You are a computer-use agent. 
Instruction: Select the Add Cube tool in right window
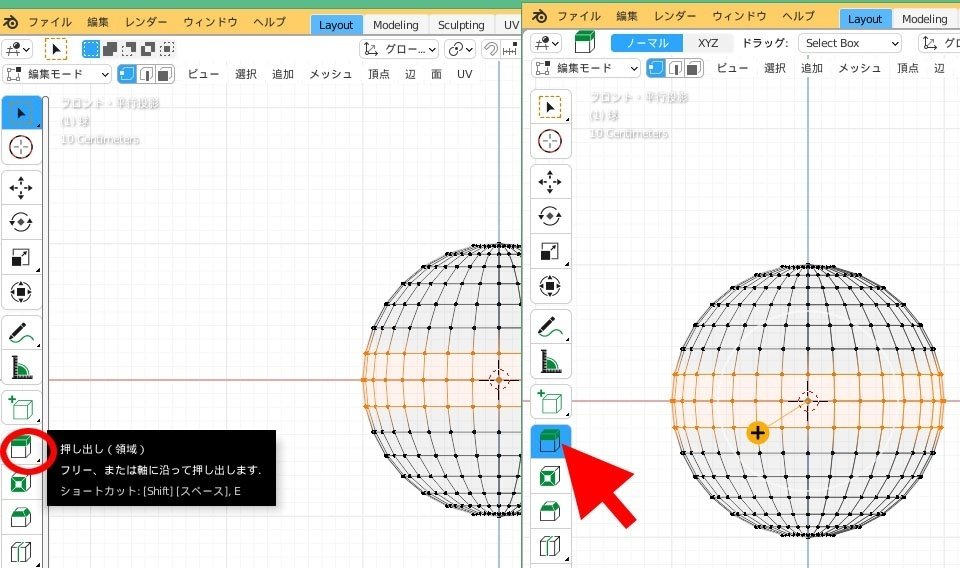(550, 402)
